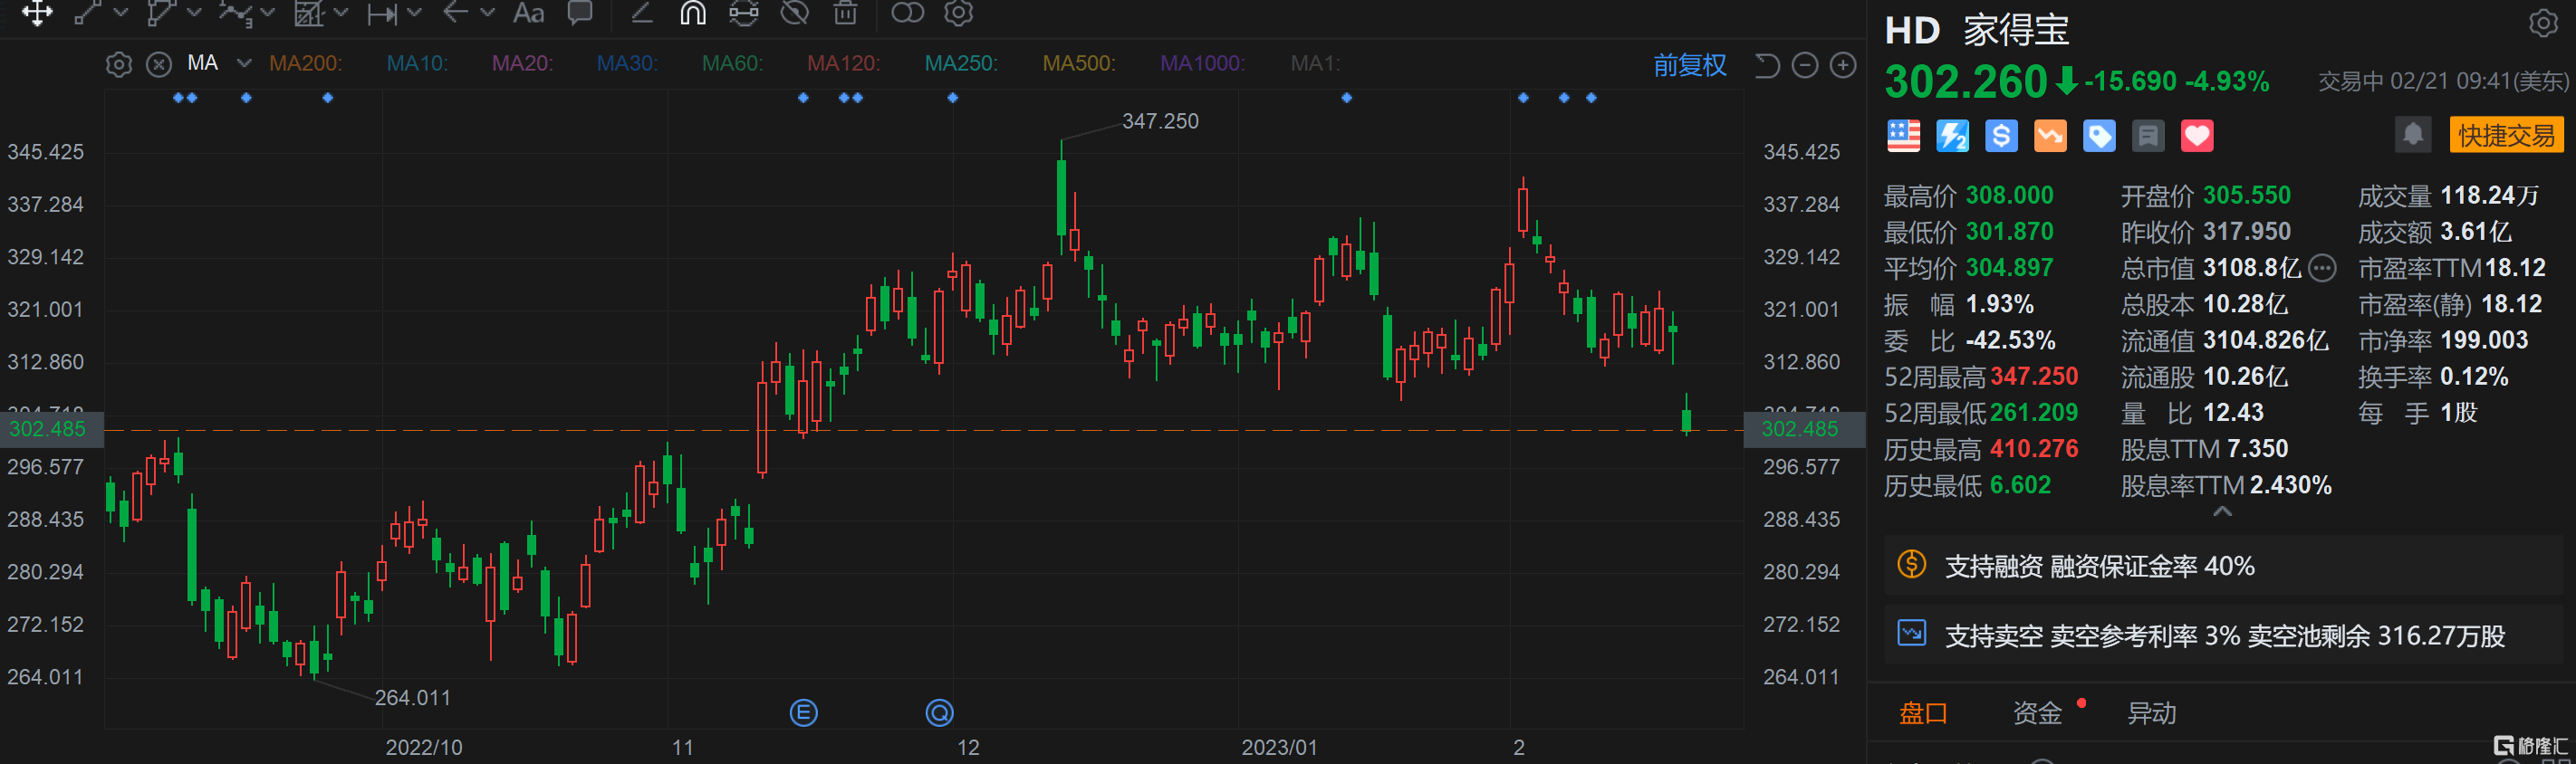Viewport: 2576px width, 764px height.
Task: Remove the MA indicator with X
Action: pyautogui.click(x=159, y=65)
